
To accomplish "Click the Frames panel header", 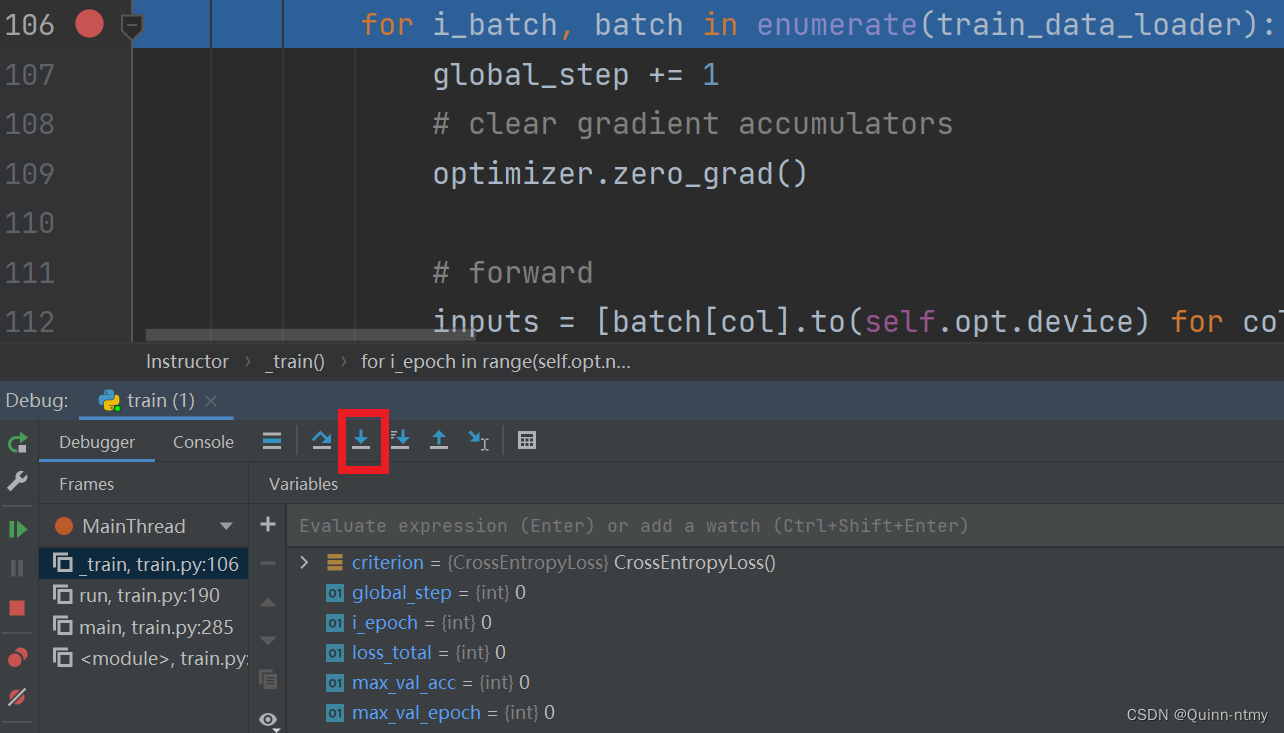I will (86, 484).
